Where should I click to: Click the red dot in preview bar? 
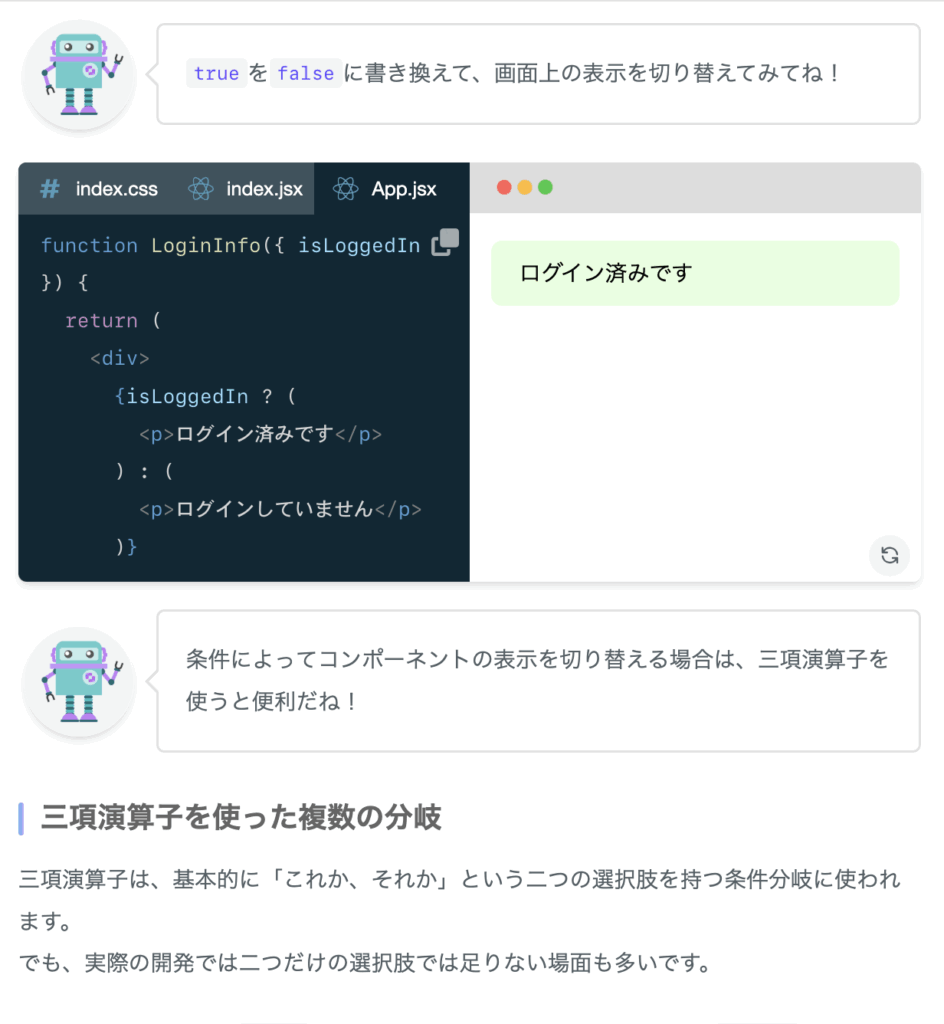tap(503, 187)
